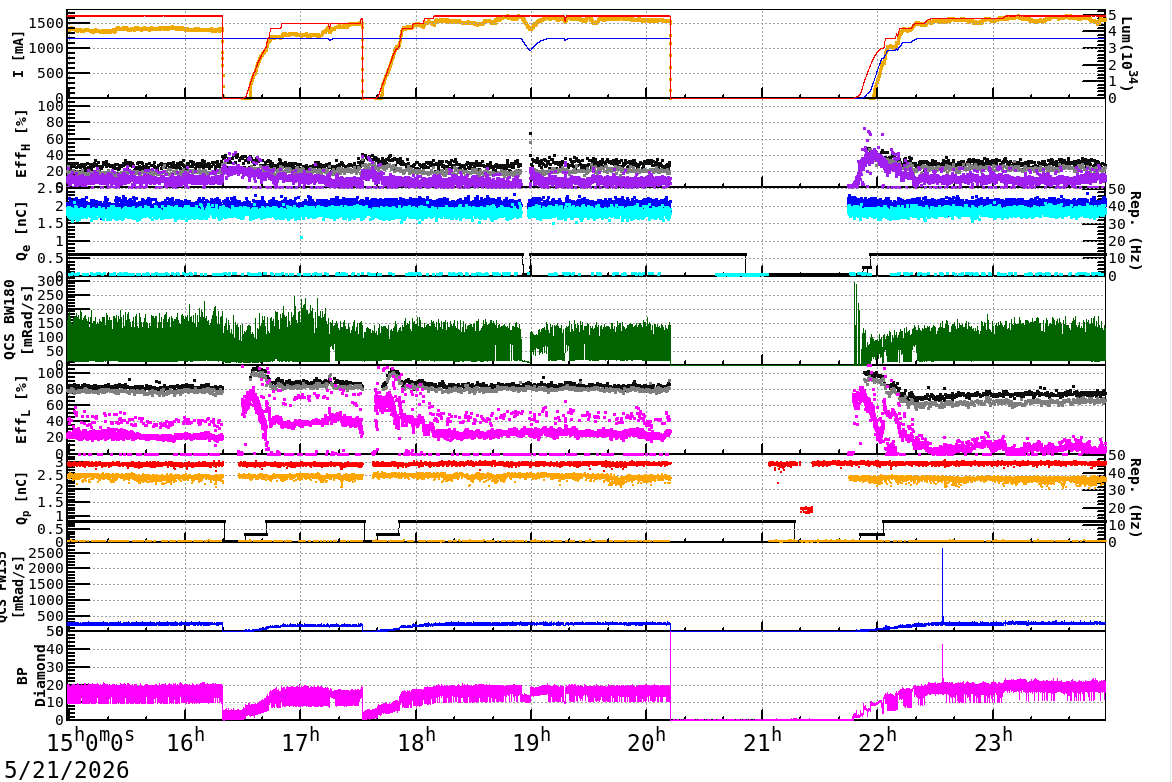This screenshot has height=782, width=1172.
Task: Select the 1000 tick on I [mA] axis
Action: coord(46,48)
